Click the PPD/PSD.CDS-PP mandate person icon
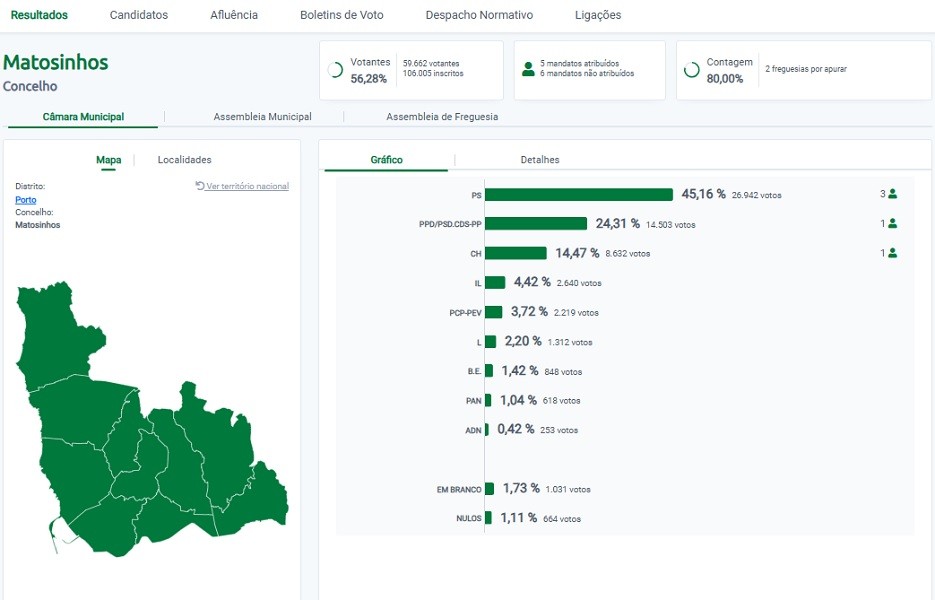Screen dimensions: 935x600 point(892,224)
